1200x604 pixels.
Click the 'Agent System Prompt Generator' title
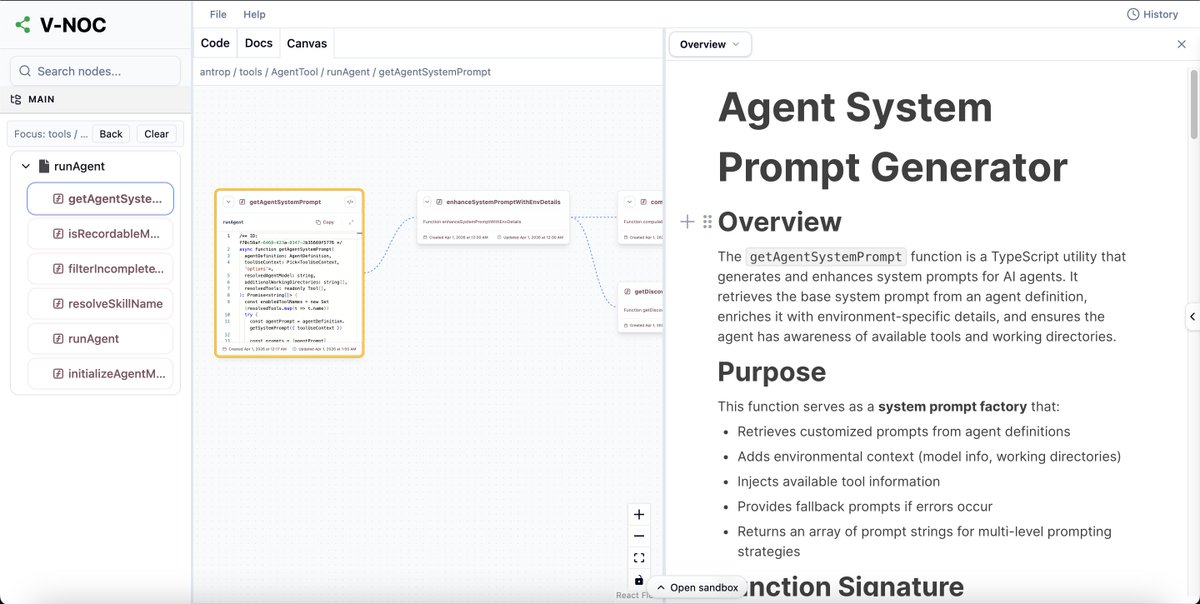[893, 137]
